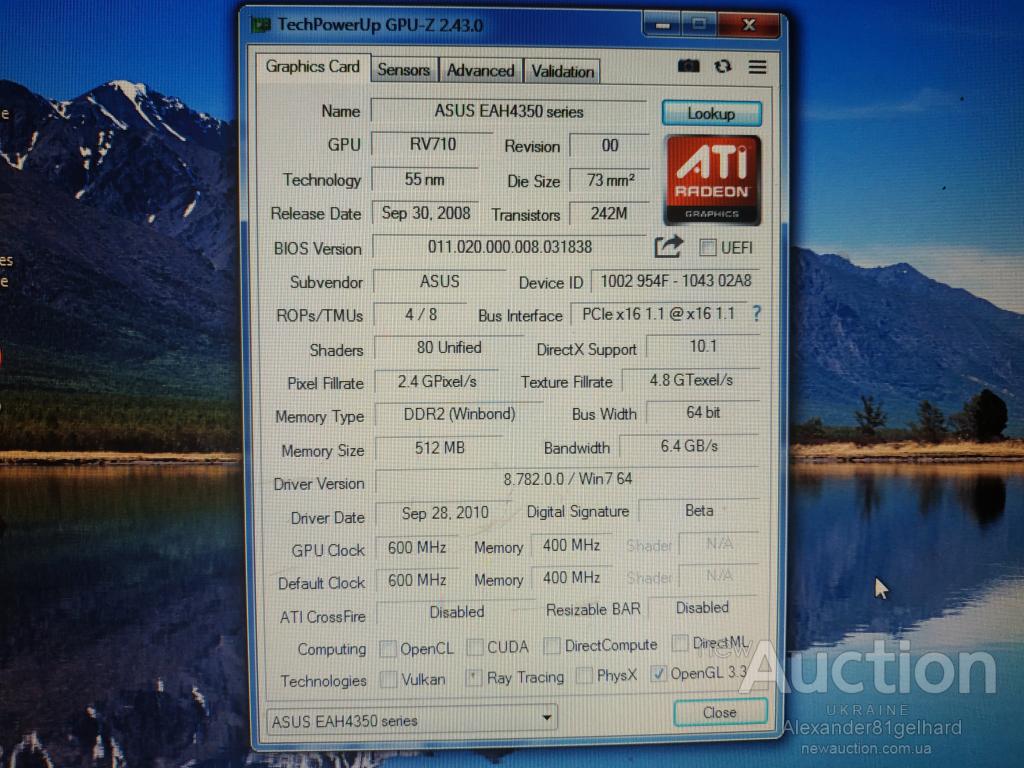Viewport: 1024px width, 768px height.
Task: Toggle the CUDA checkbox
Action: [475, 647]
